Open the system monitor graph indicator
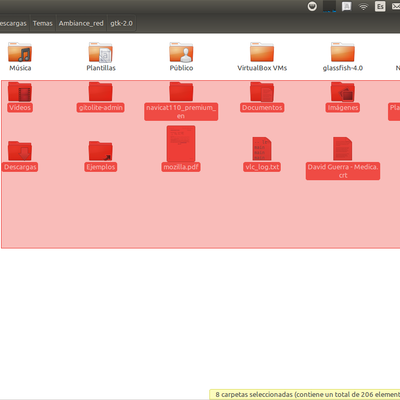 coord(329,6)
